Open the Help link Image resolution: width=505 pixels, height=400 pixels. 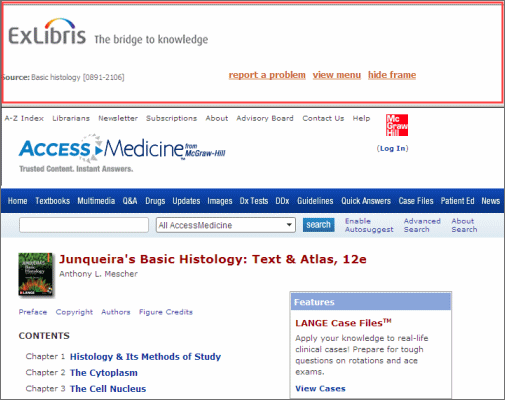click(361, 118)
